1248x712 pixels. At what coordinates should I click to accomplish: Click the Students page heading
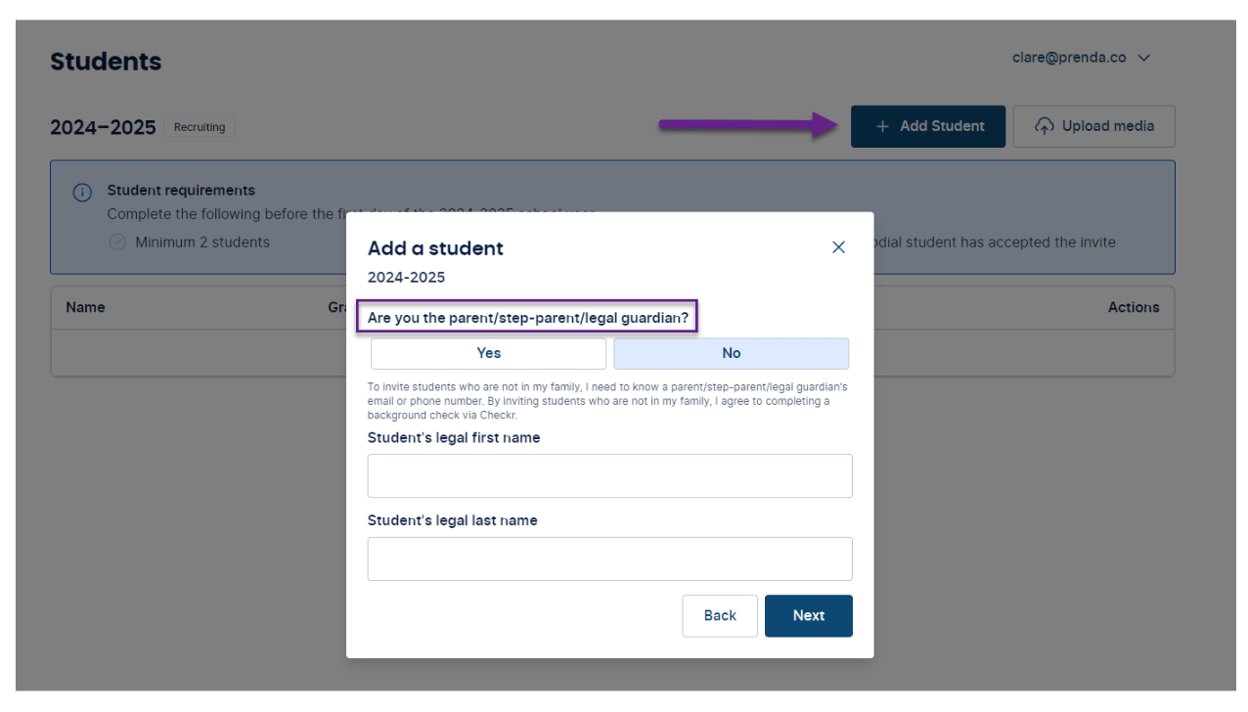[106, 61]
